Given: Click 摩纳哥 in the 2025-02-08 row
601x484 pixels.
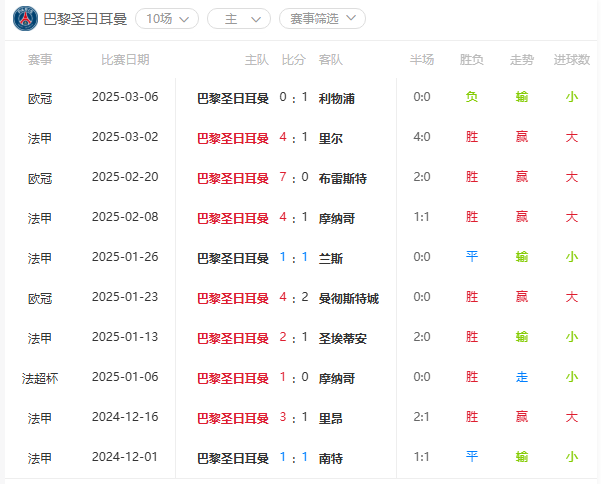Looking at the screenshot, I should point(337,218).
